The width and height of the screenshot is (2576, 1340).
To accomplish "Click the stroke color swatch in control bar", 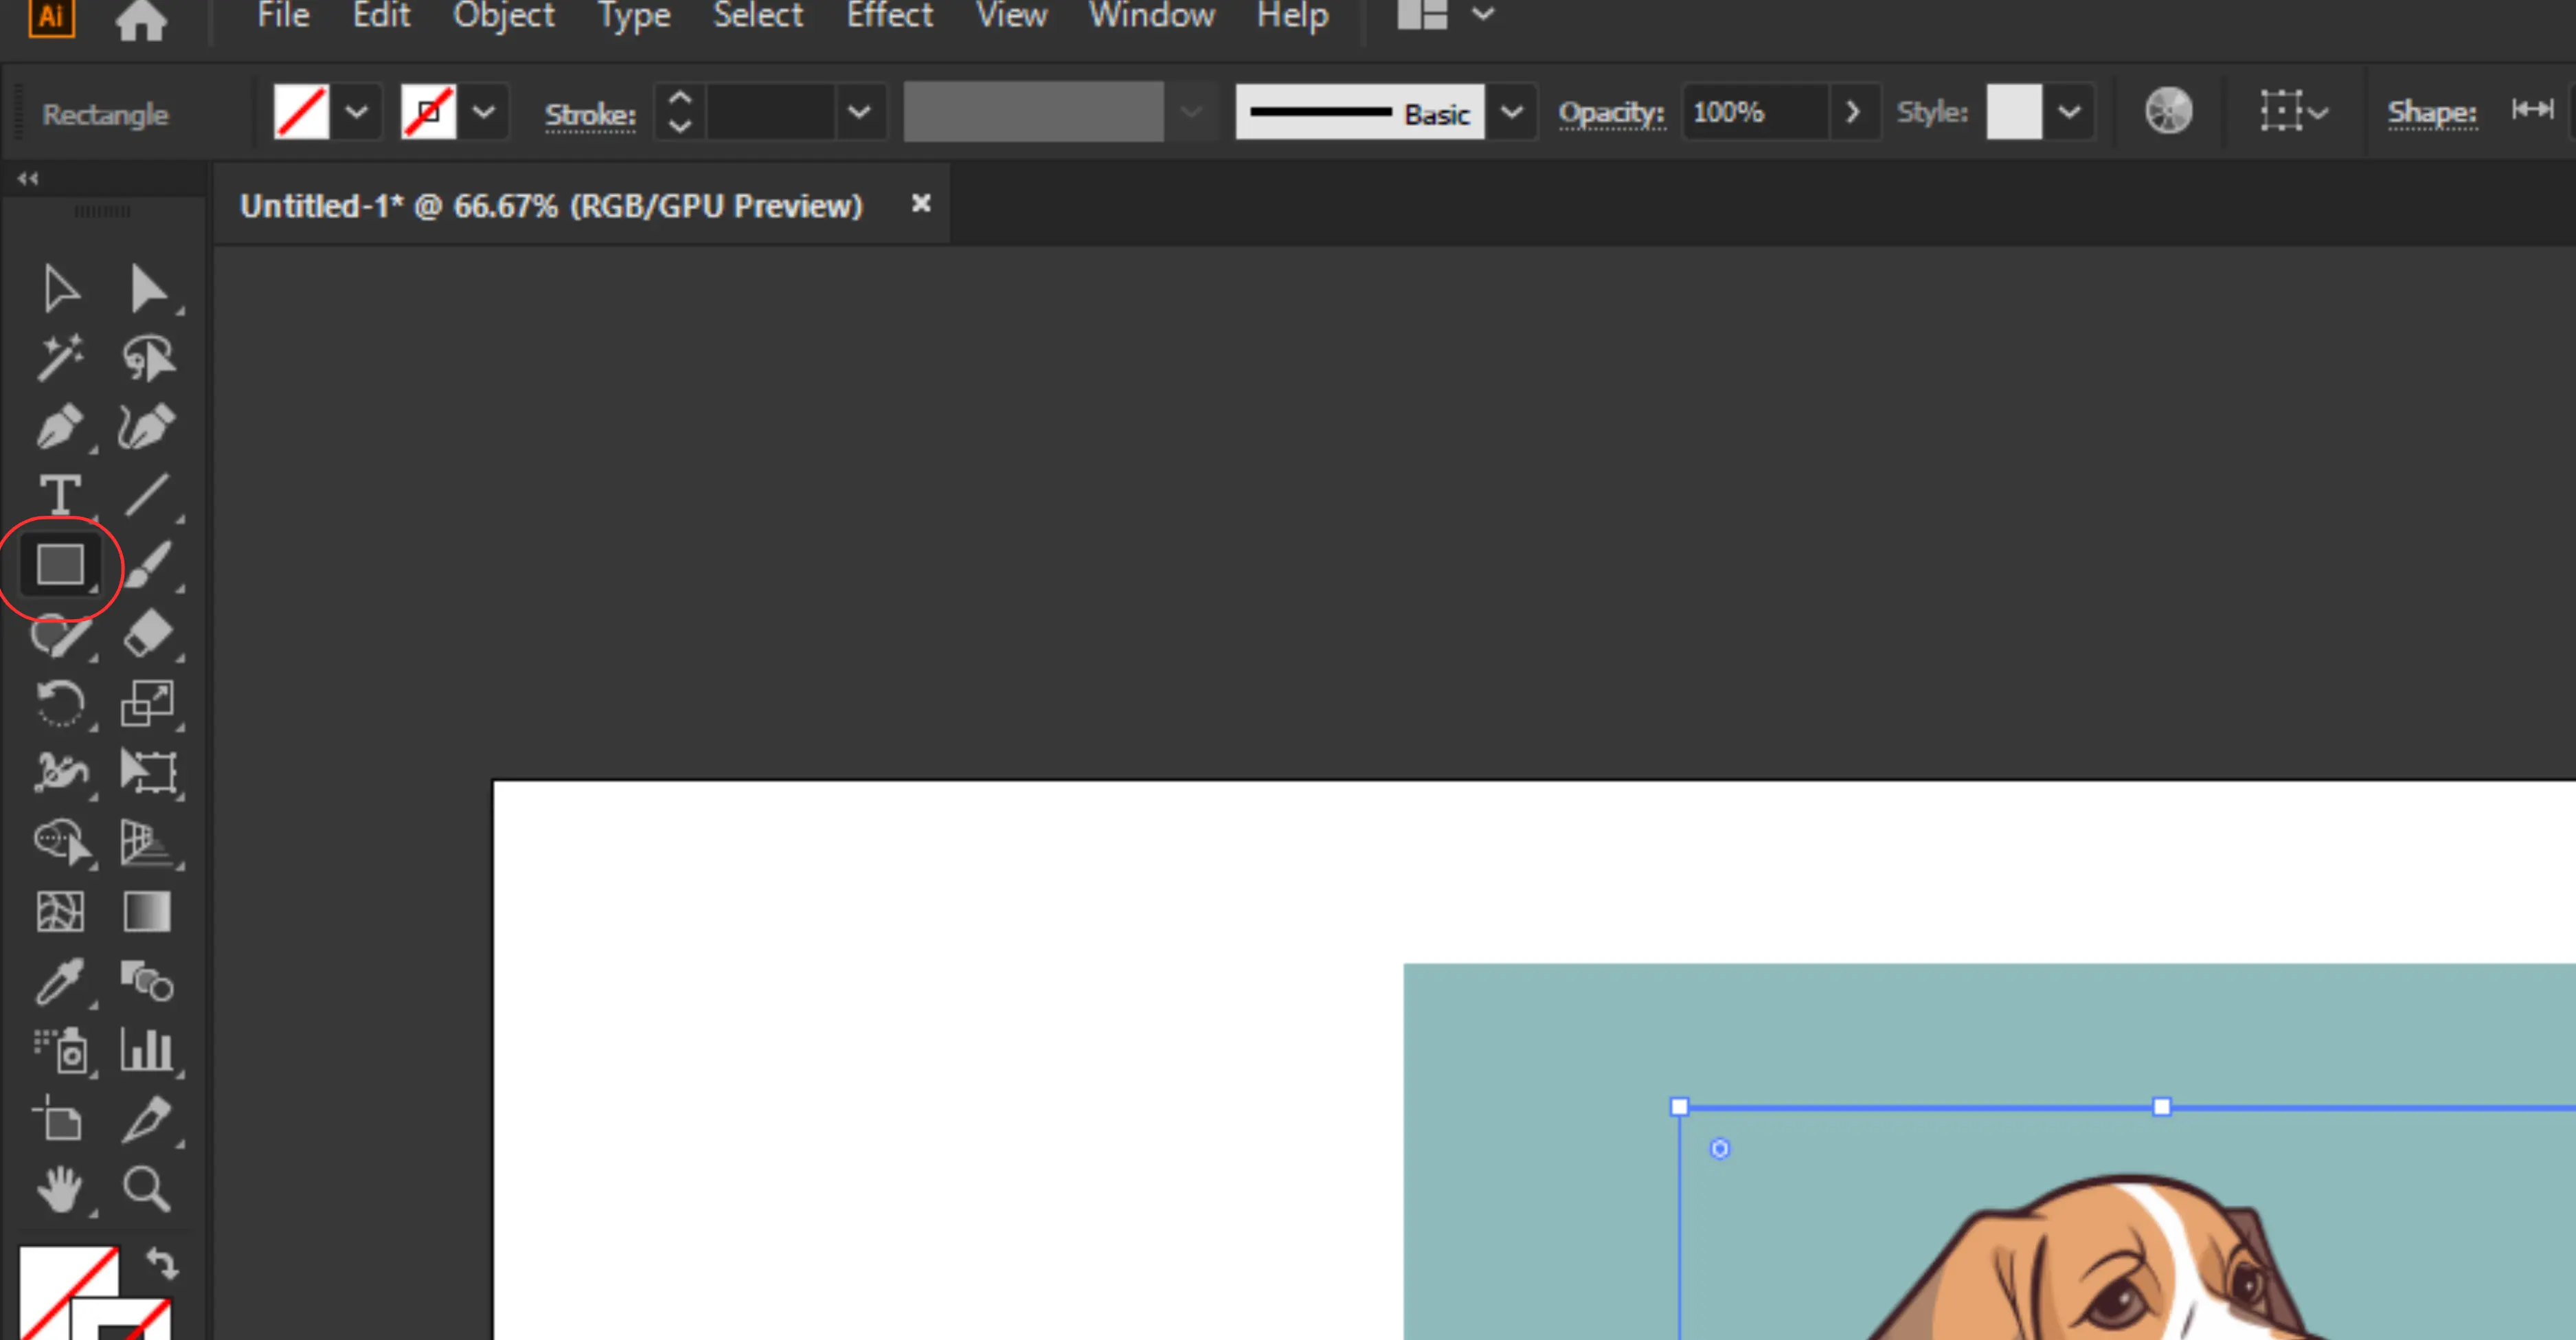I will click(x=428, y=112).
